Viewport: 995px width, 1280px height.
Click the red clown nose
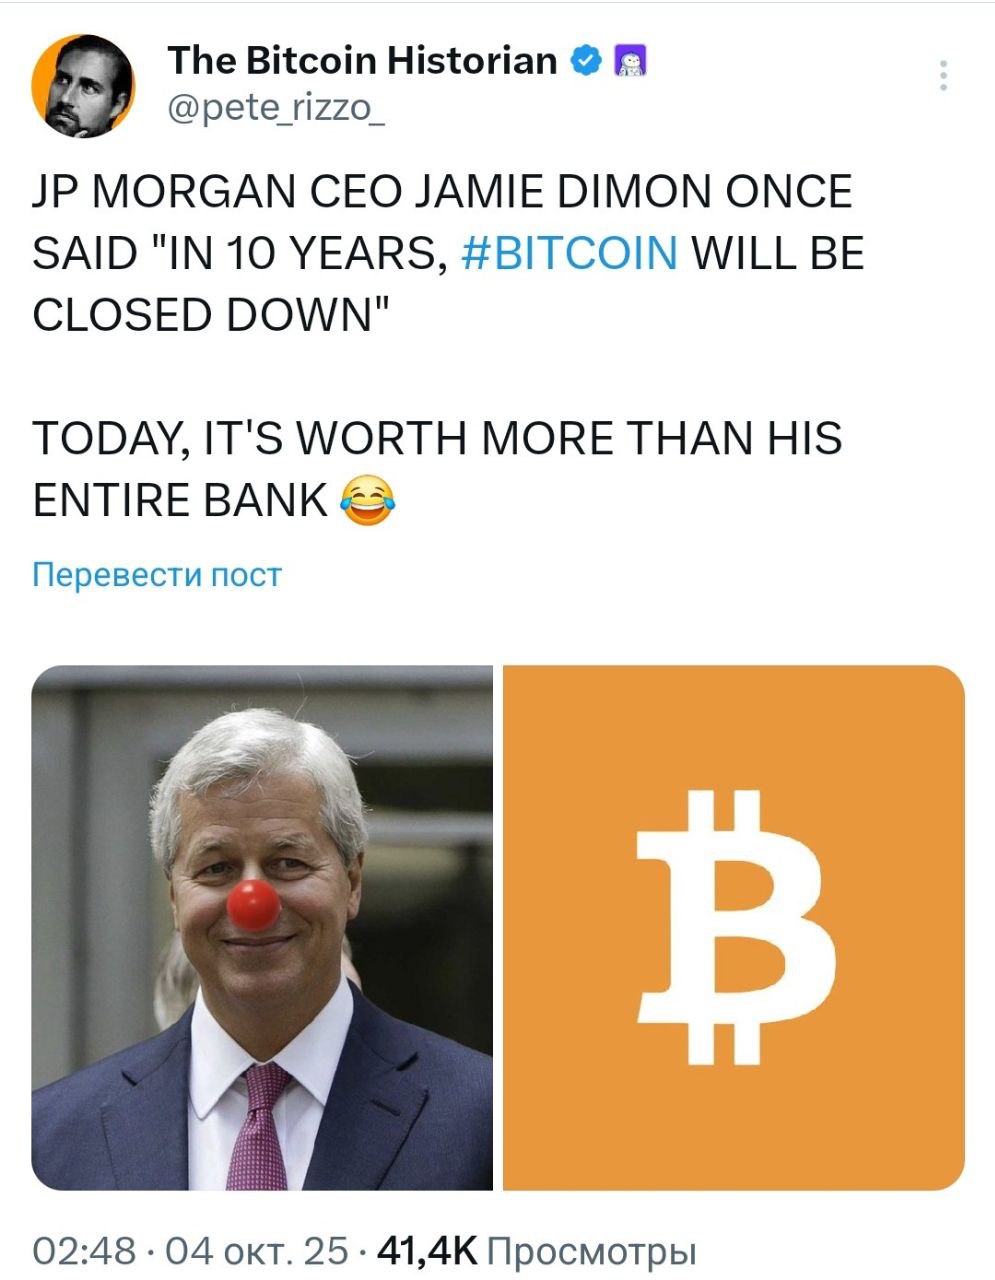tap(252, 905)
